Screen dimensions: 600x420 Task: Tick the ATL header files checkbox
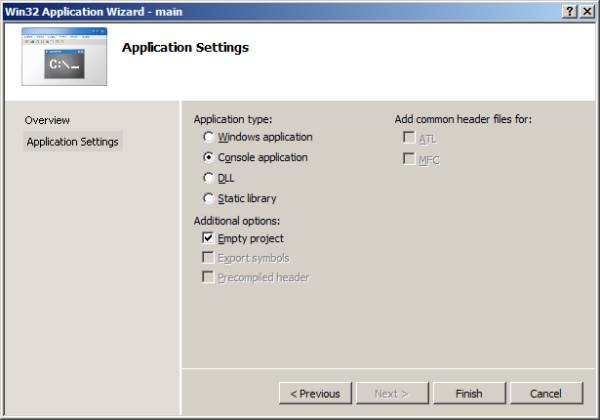pos(409,138)
